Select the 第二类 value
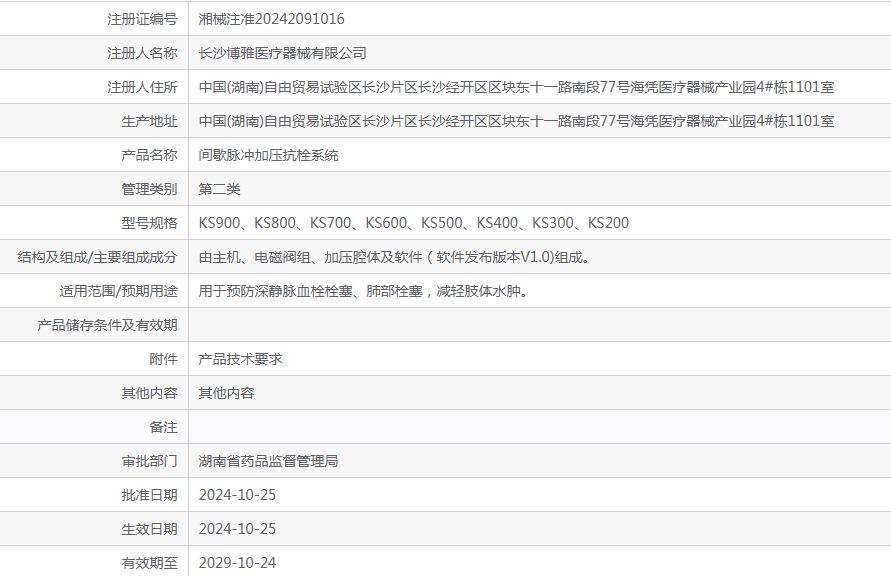 point(219,189)
